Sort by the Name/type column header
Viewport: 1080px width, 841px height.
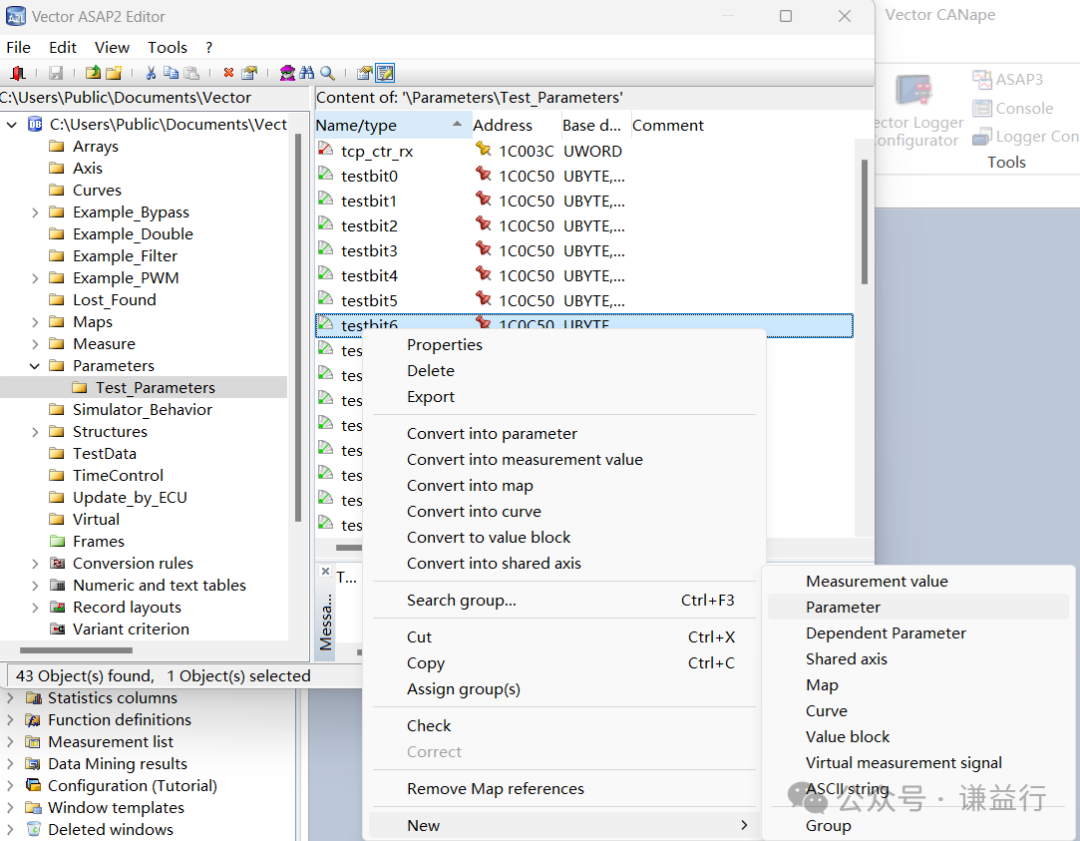[393, 125]
